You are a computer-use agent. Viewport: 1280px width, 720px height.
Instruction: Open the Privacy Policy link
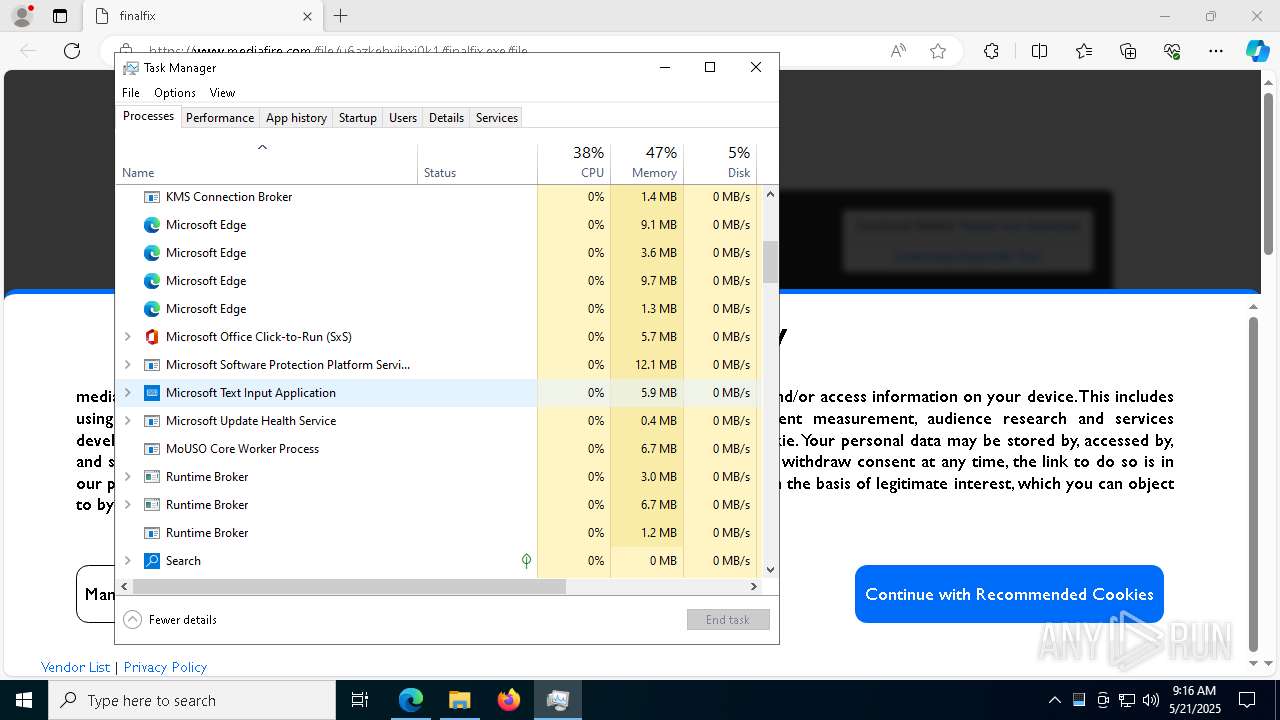(165, 667)
